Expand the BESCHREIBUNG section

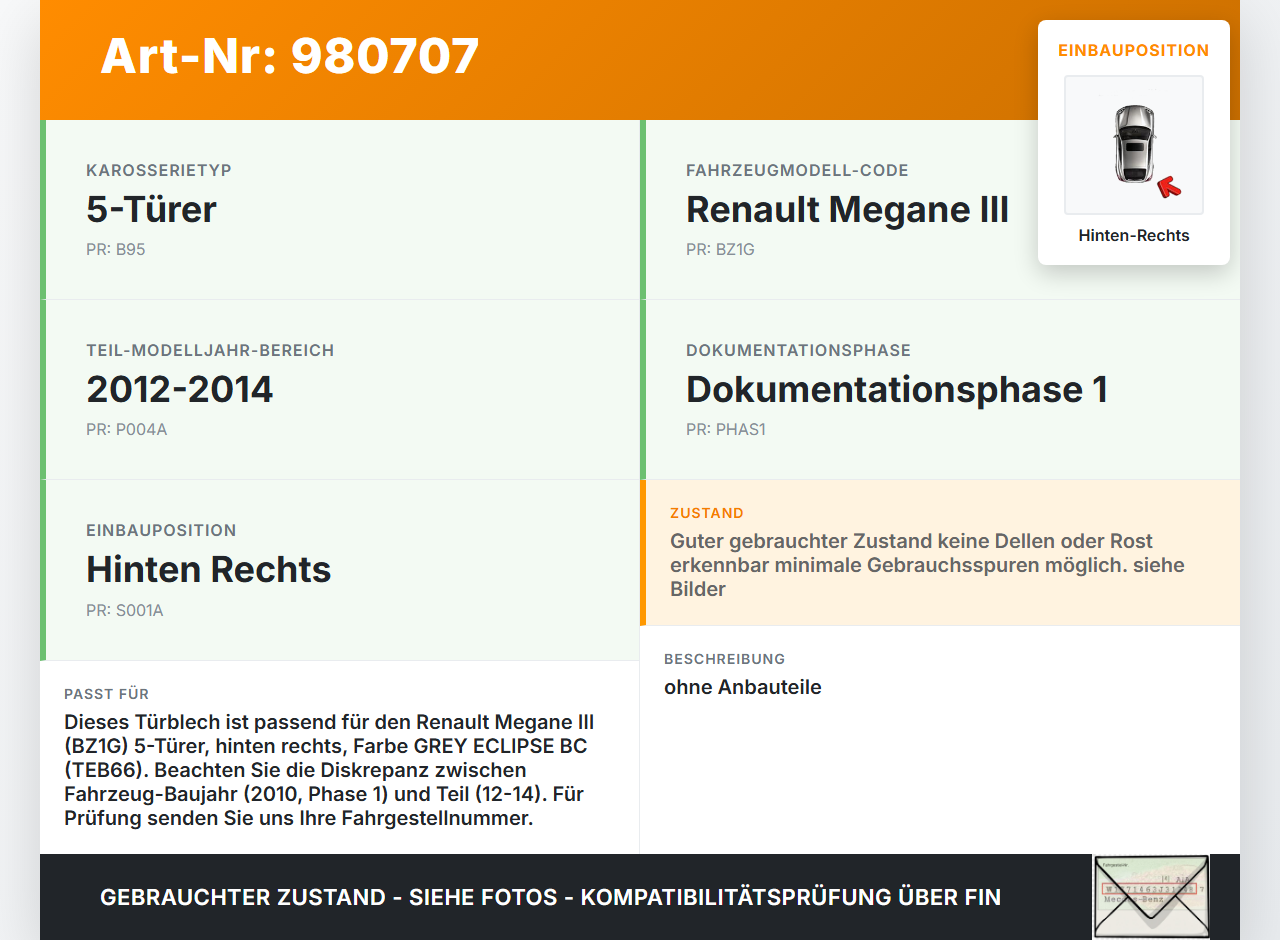point(940,675)
